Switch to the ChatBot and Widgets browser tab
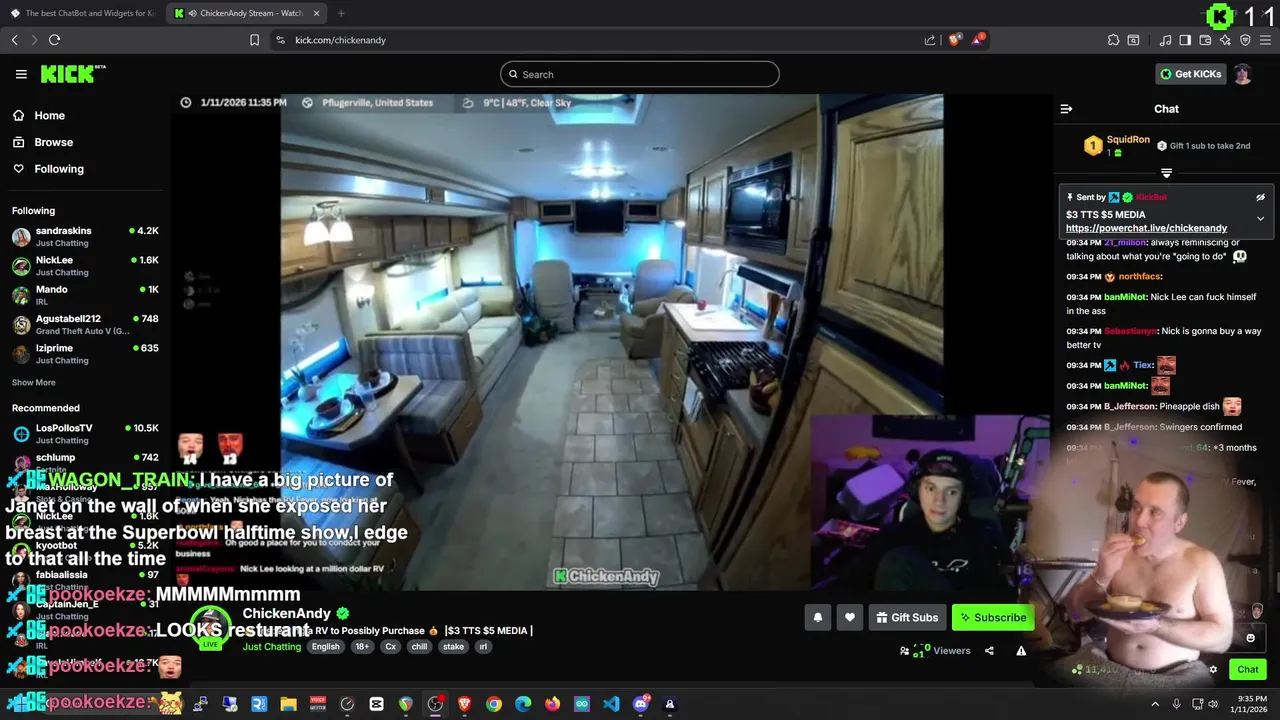The width and height of the screenshot is (1280, 720). coord(82,13)
